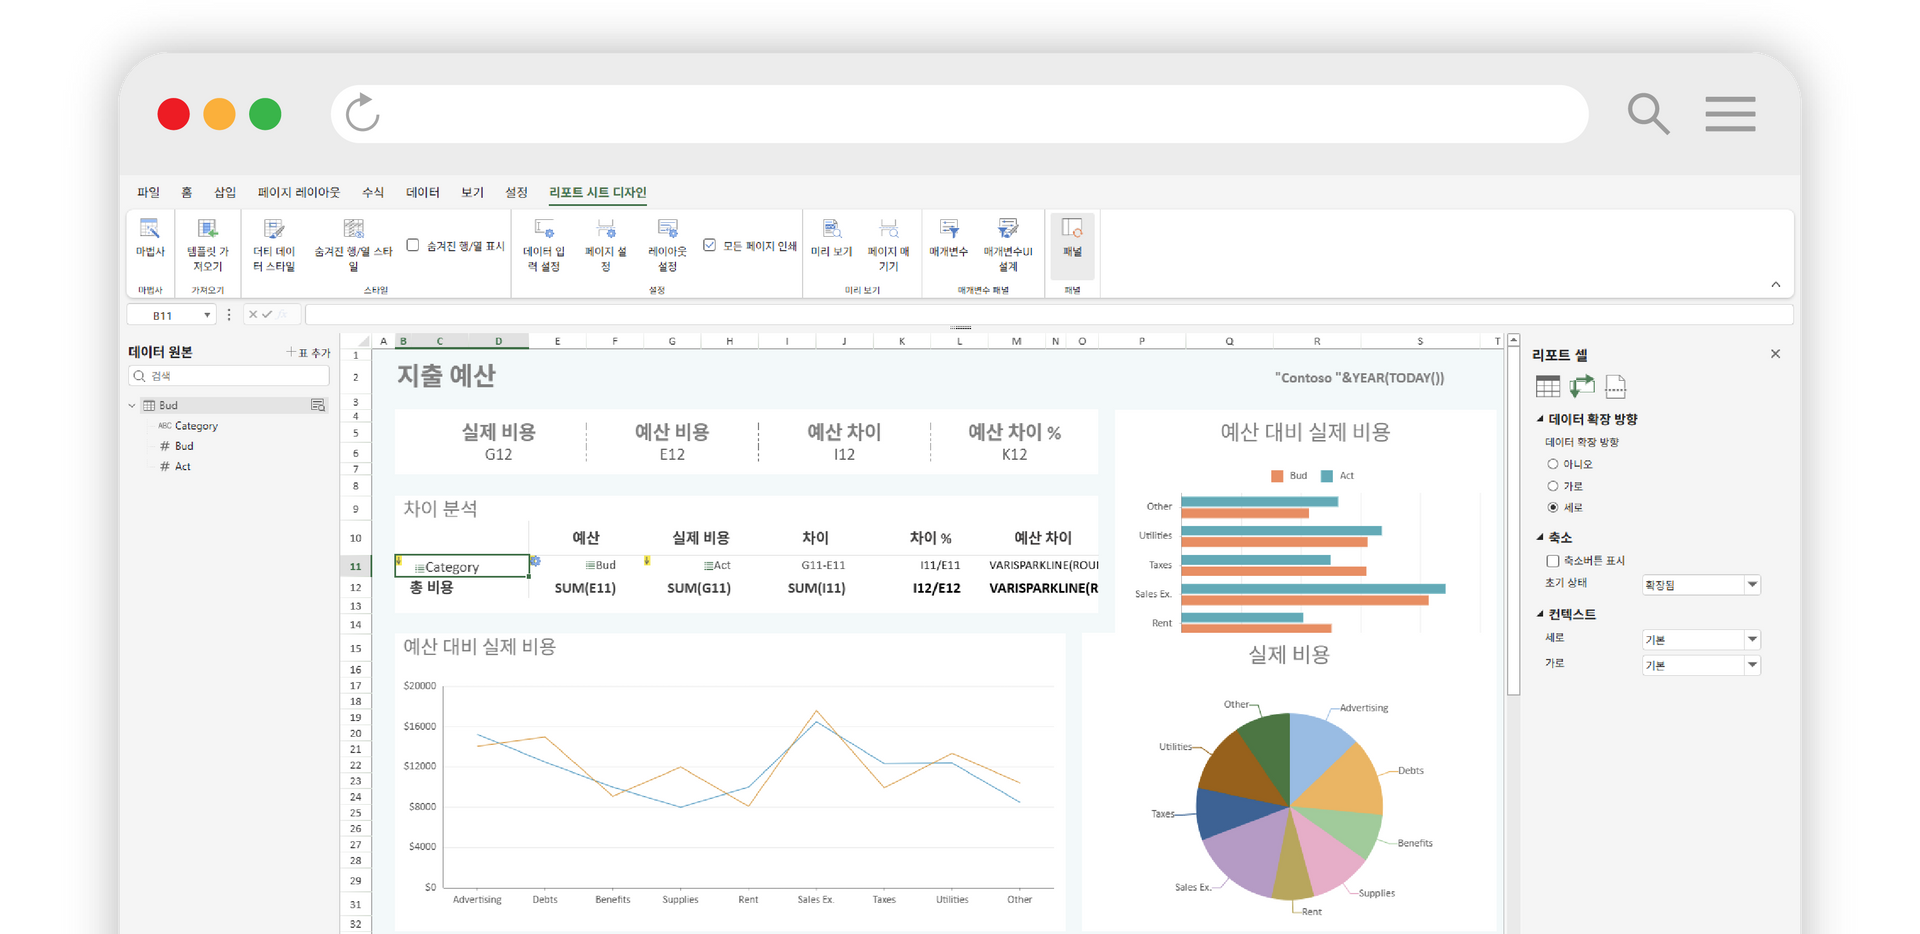Collapse the 컨텍스트 section
The height and width of the screenshot is (934, 1920).
1540,614
